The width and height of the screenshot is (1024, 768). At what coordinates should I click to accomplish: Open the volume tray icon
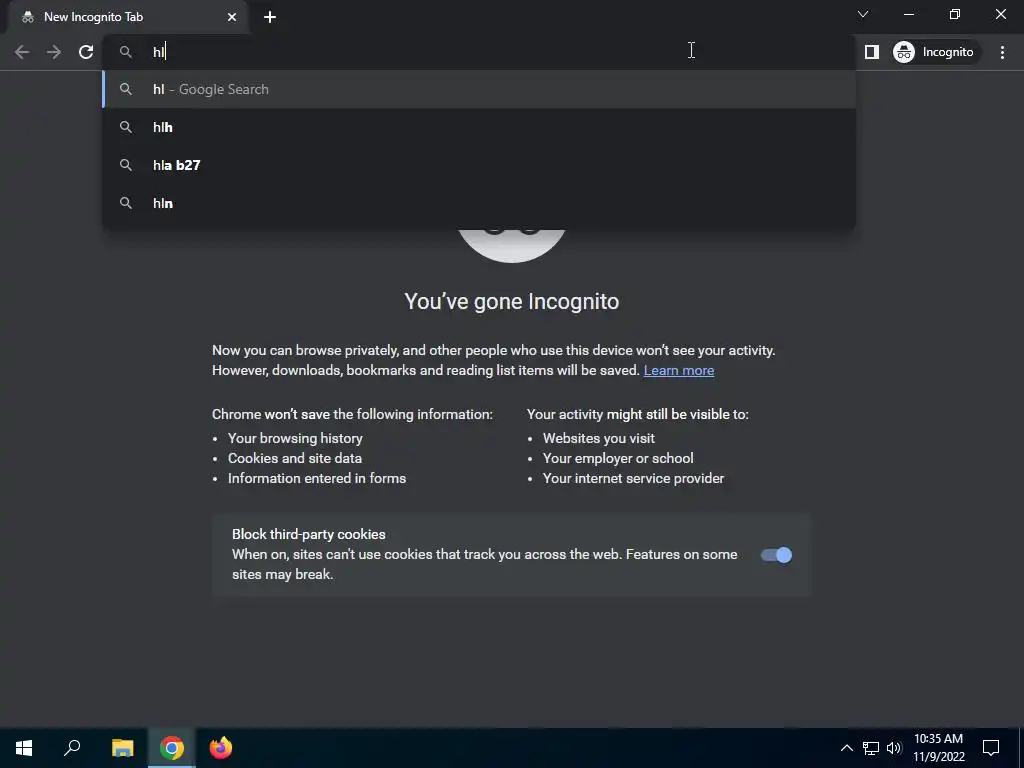(894, 748)
